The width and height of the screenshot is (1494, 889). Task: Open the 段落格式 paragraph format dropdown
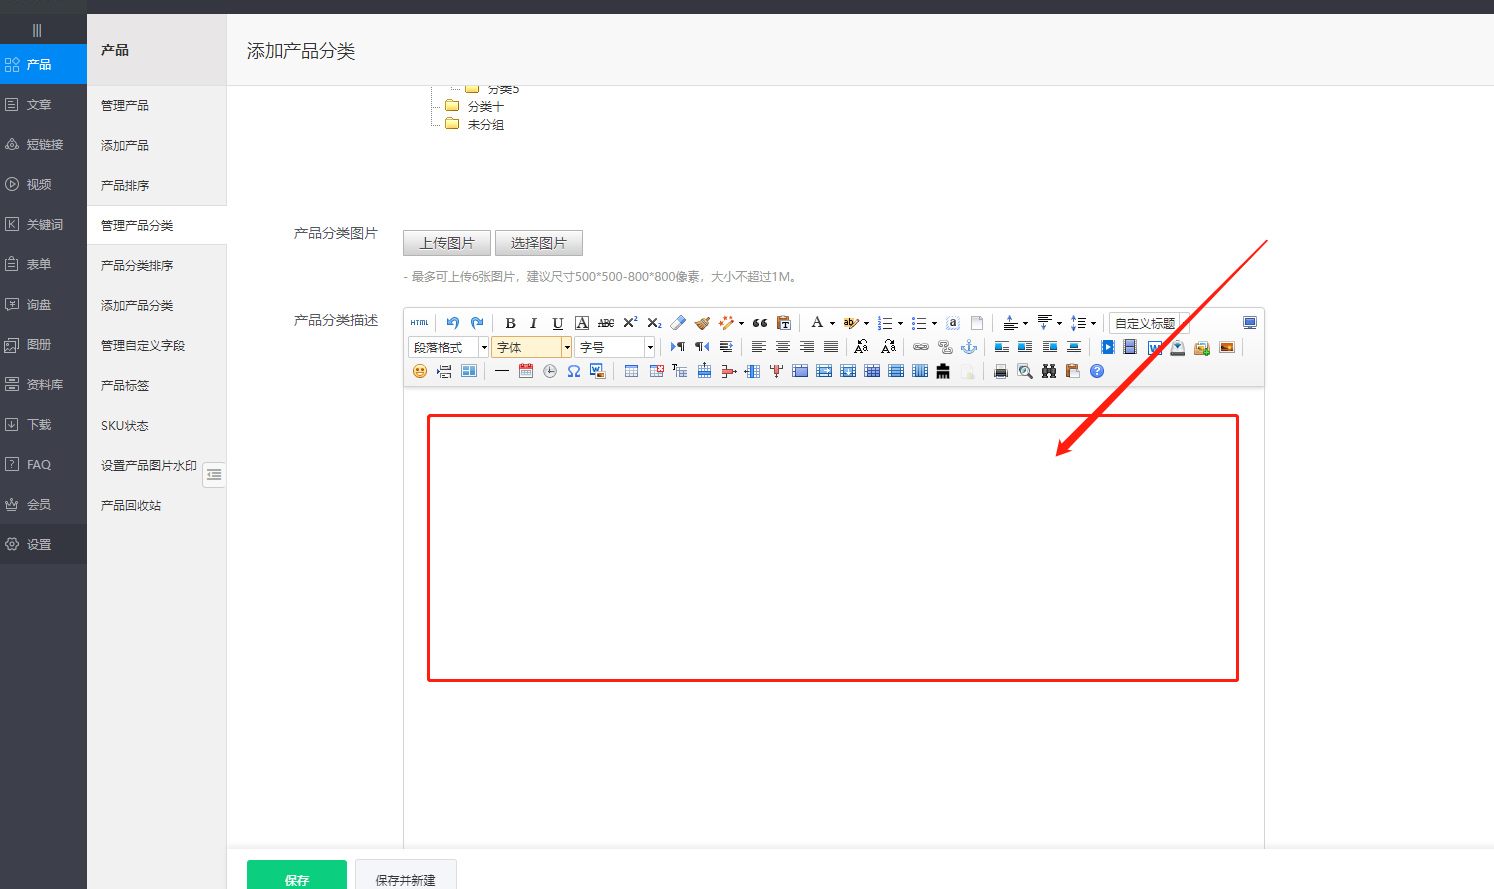point(448,347)
